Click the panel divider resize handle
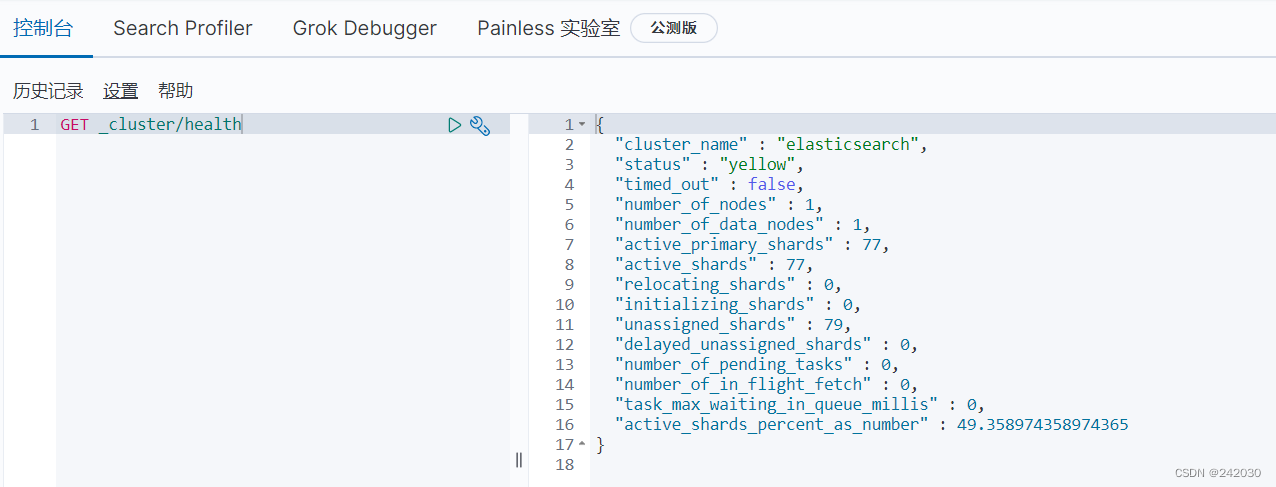Image resolution: width=1276 pixels, height=487 pixels. 519,460
